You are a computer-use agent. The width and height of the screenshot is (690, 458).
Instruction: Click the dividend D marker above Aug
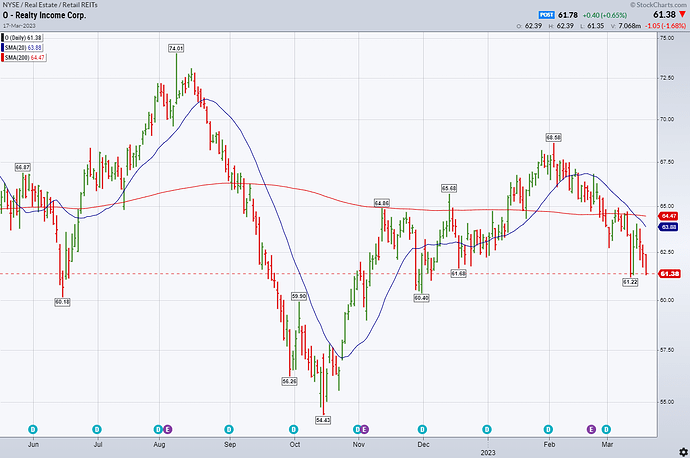pyautogui.click(x=158, y=429)
